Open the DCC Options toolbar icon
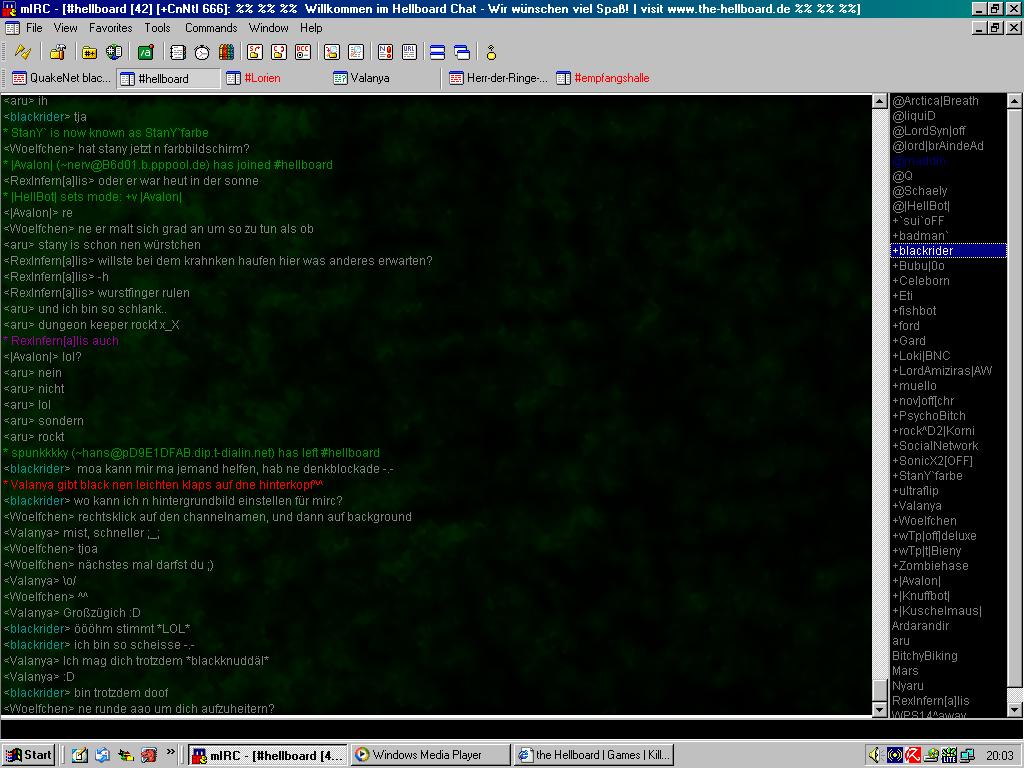The image size is (1024, 768). click(302, 52)
